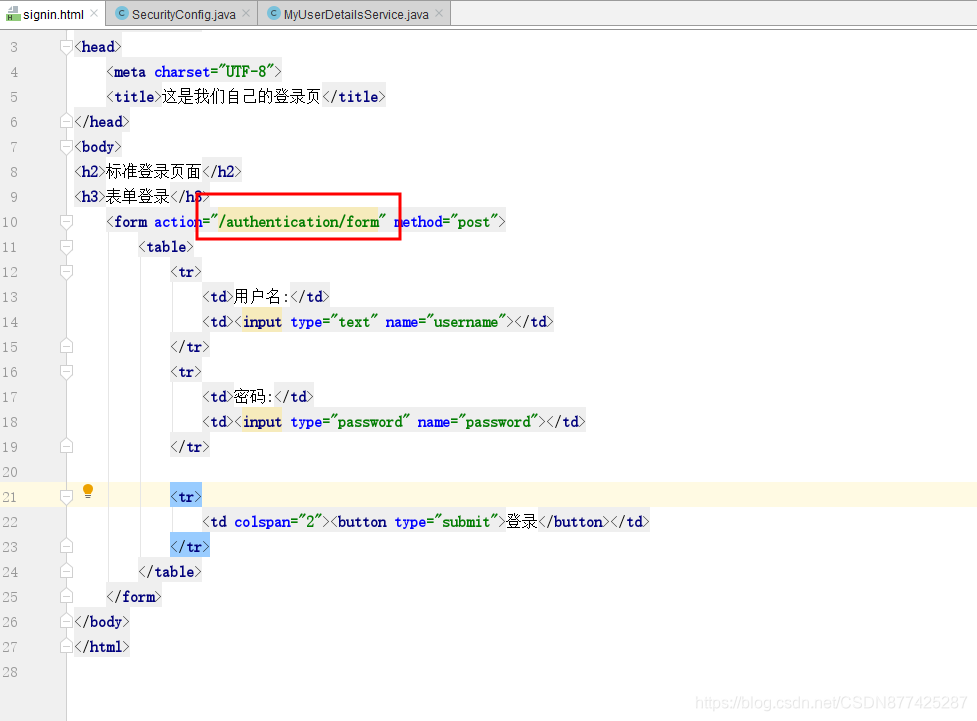Click fold end marker on line 19
Viewport: 977px width, 721px height.
click(66, 447)
